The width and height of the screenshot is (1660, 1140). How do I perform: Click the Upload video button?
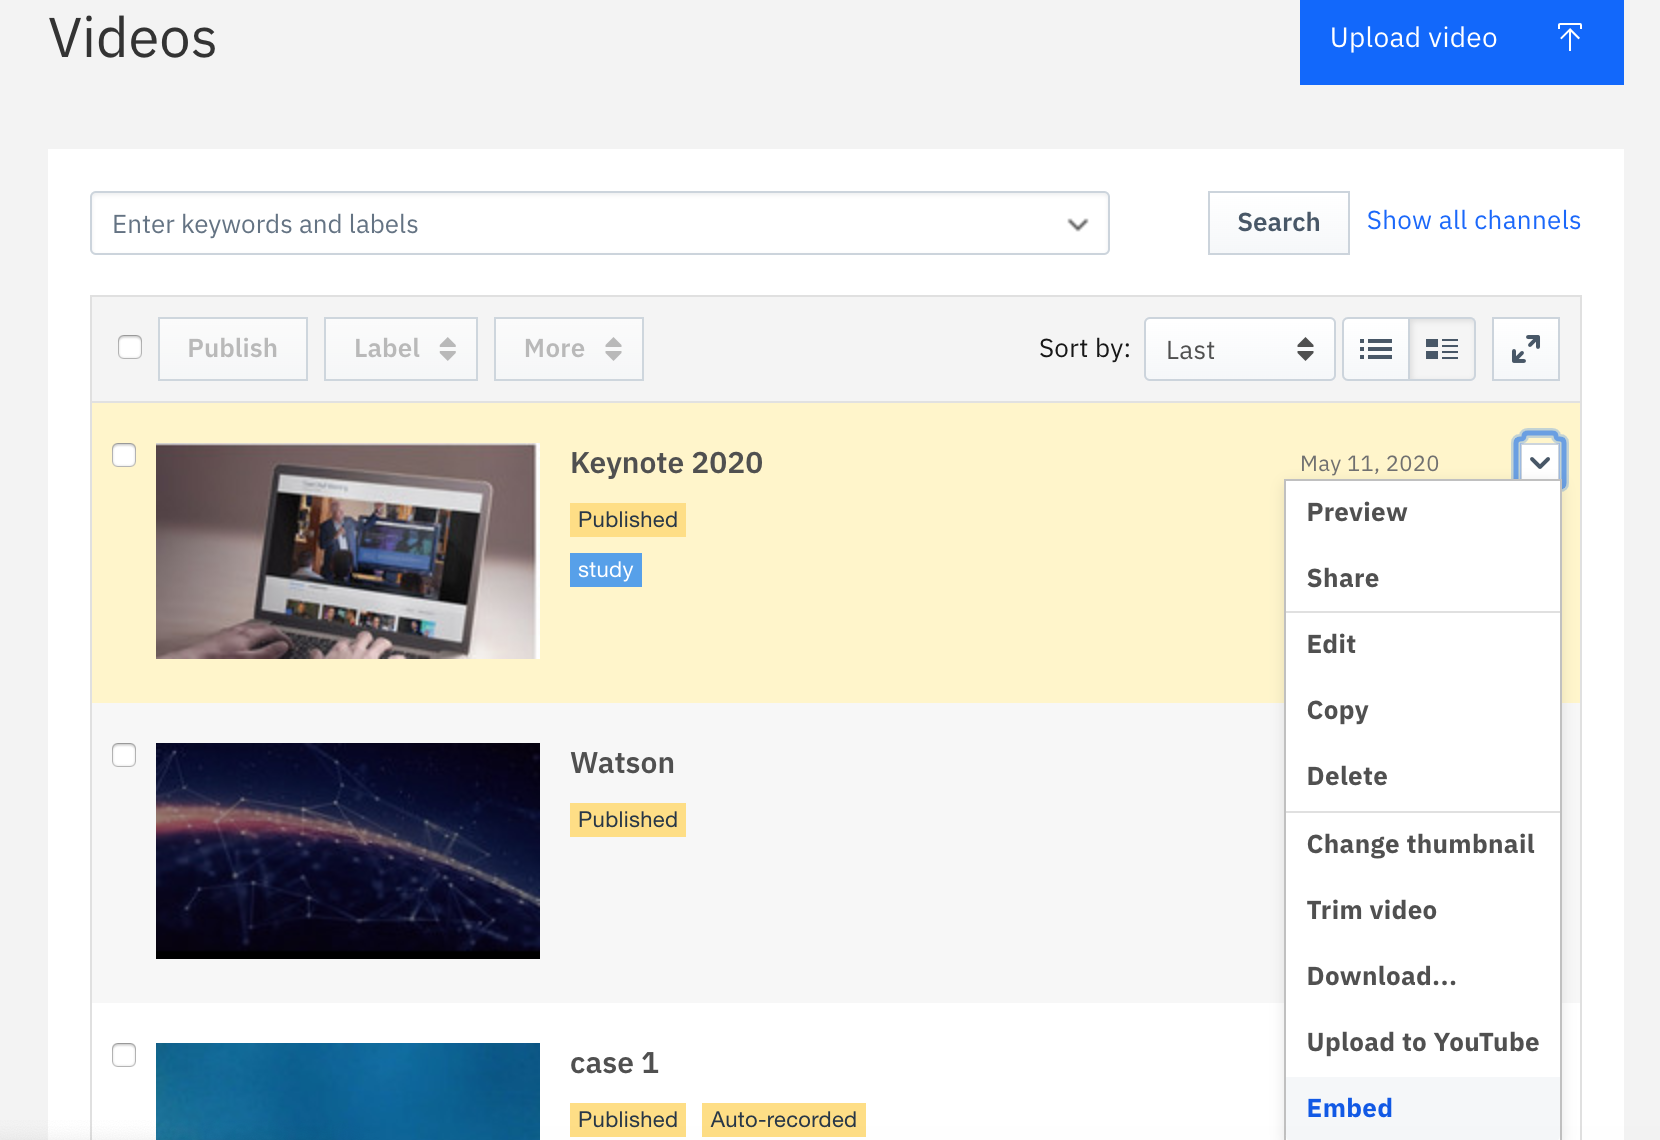tap(1462, 40)
